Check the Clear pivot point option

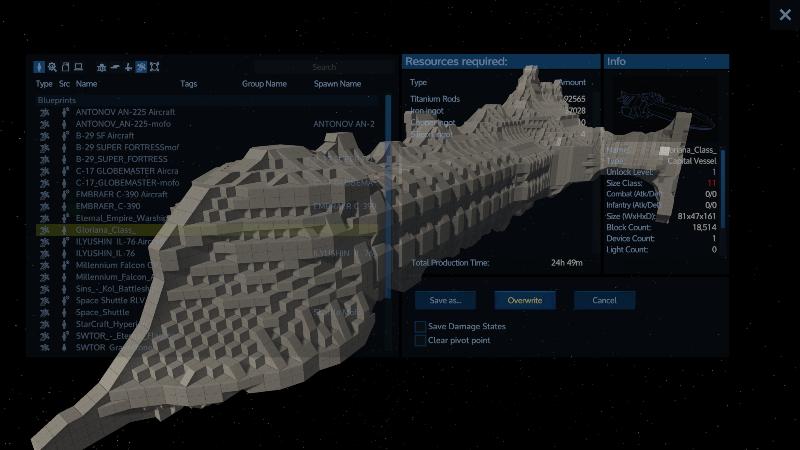click(x=420, y=340)
